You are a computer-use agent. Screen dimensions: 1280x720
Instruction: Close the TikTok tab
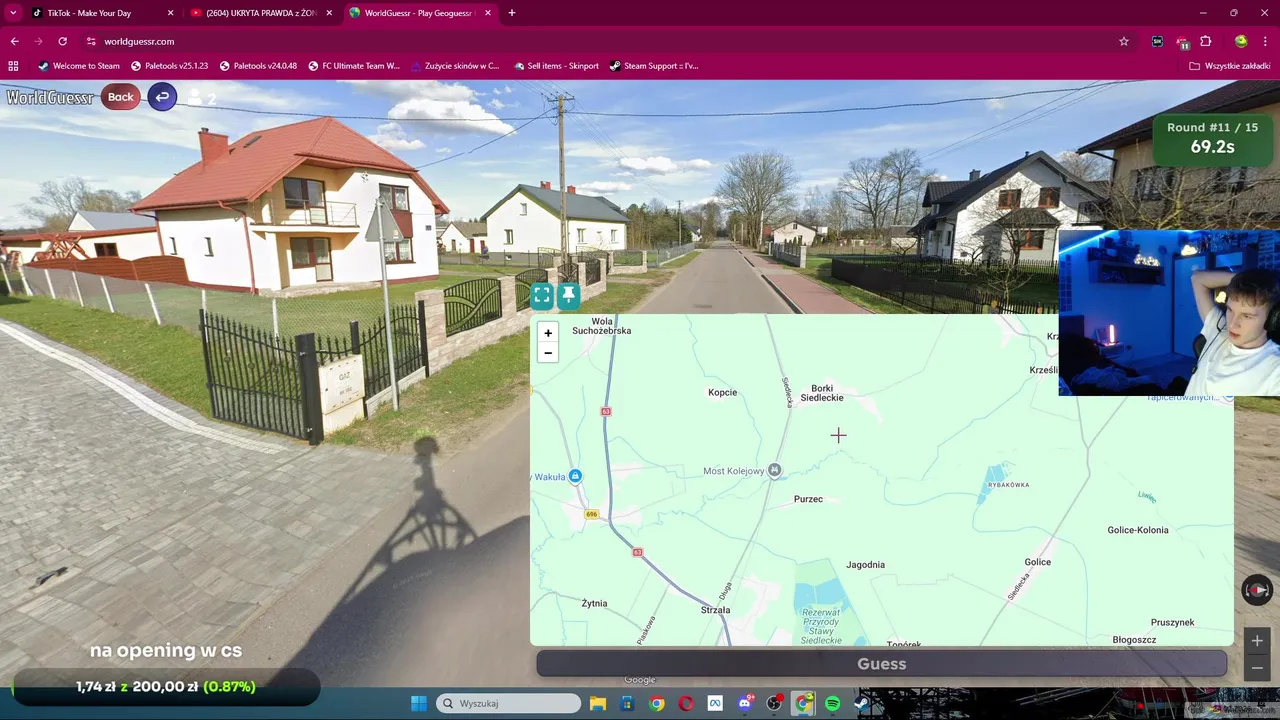[x=170, y=13]
